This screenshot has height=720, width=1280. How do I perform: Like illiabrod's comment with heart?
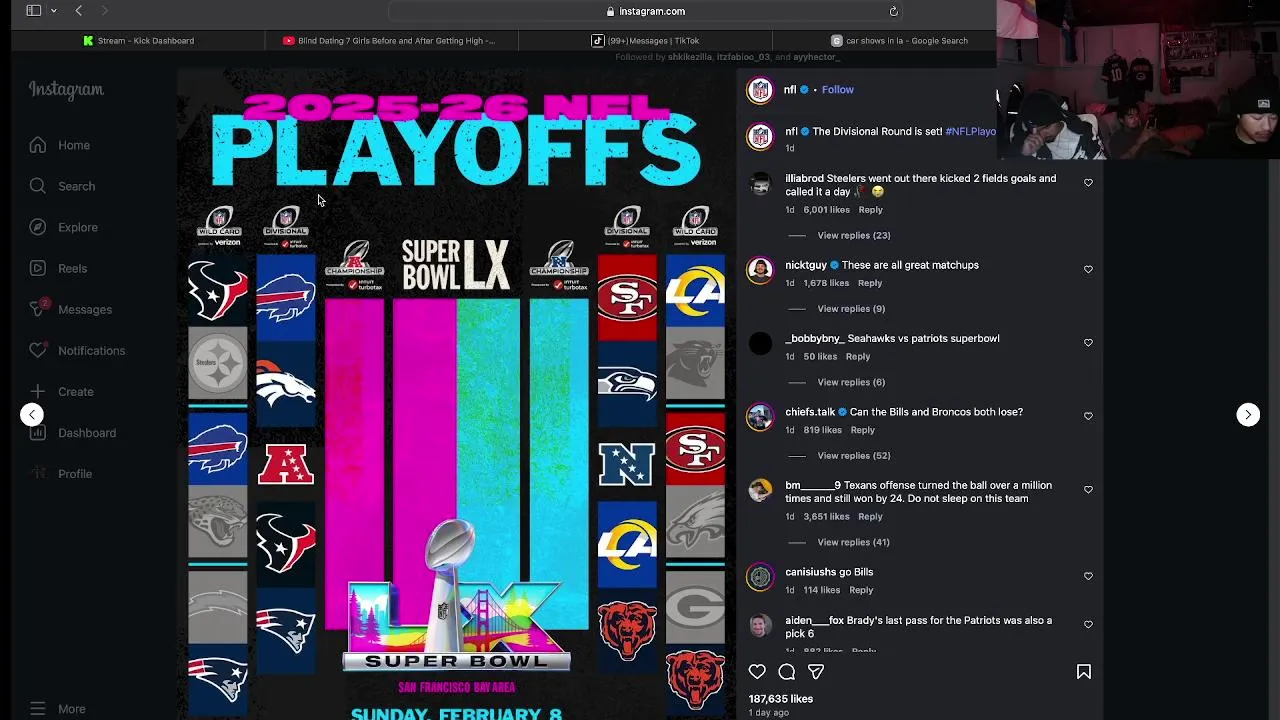(x=1088, y=183)
